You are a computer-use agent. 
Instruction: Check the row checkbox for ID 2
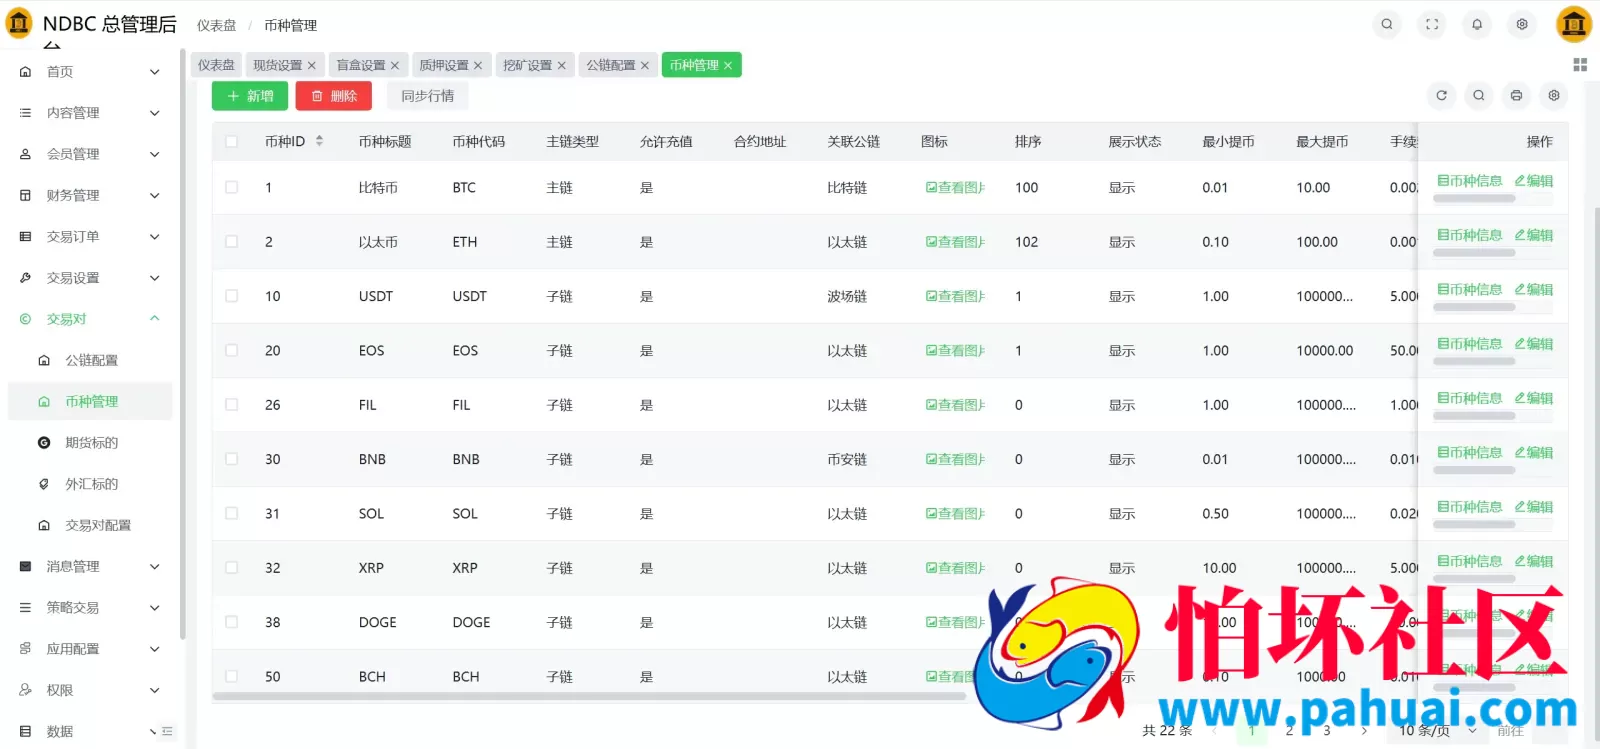coord(232,241)
